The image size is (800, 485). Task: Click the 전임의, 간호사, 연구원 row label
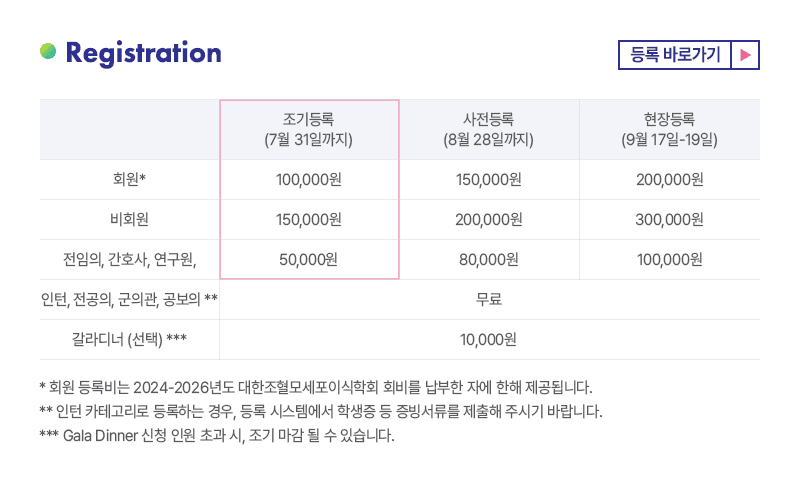(130, 260)
